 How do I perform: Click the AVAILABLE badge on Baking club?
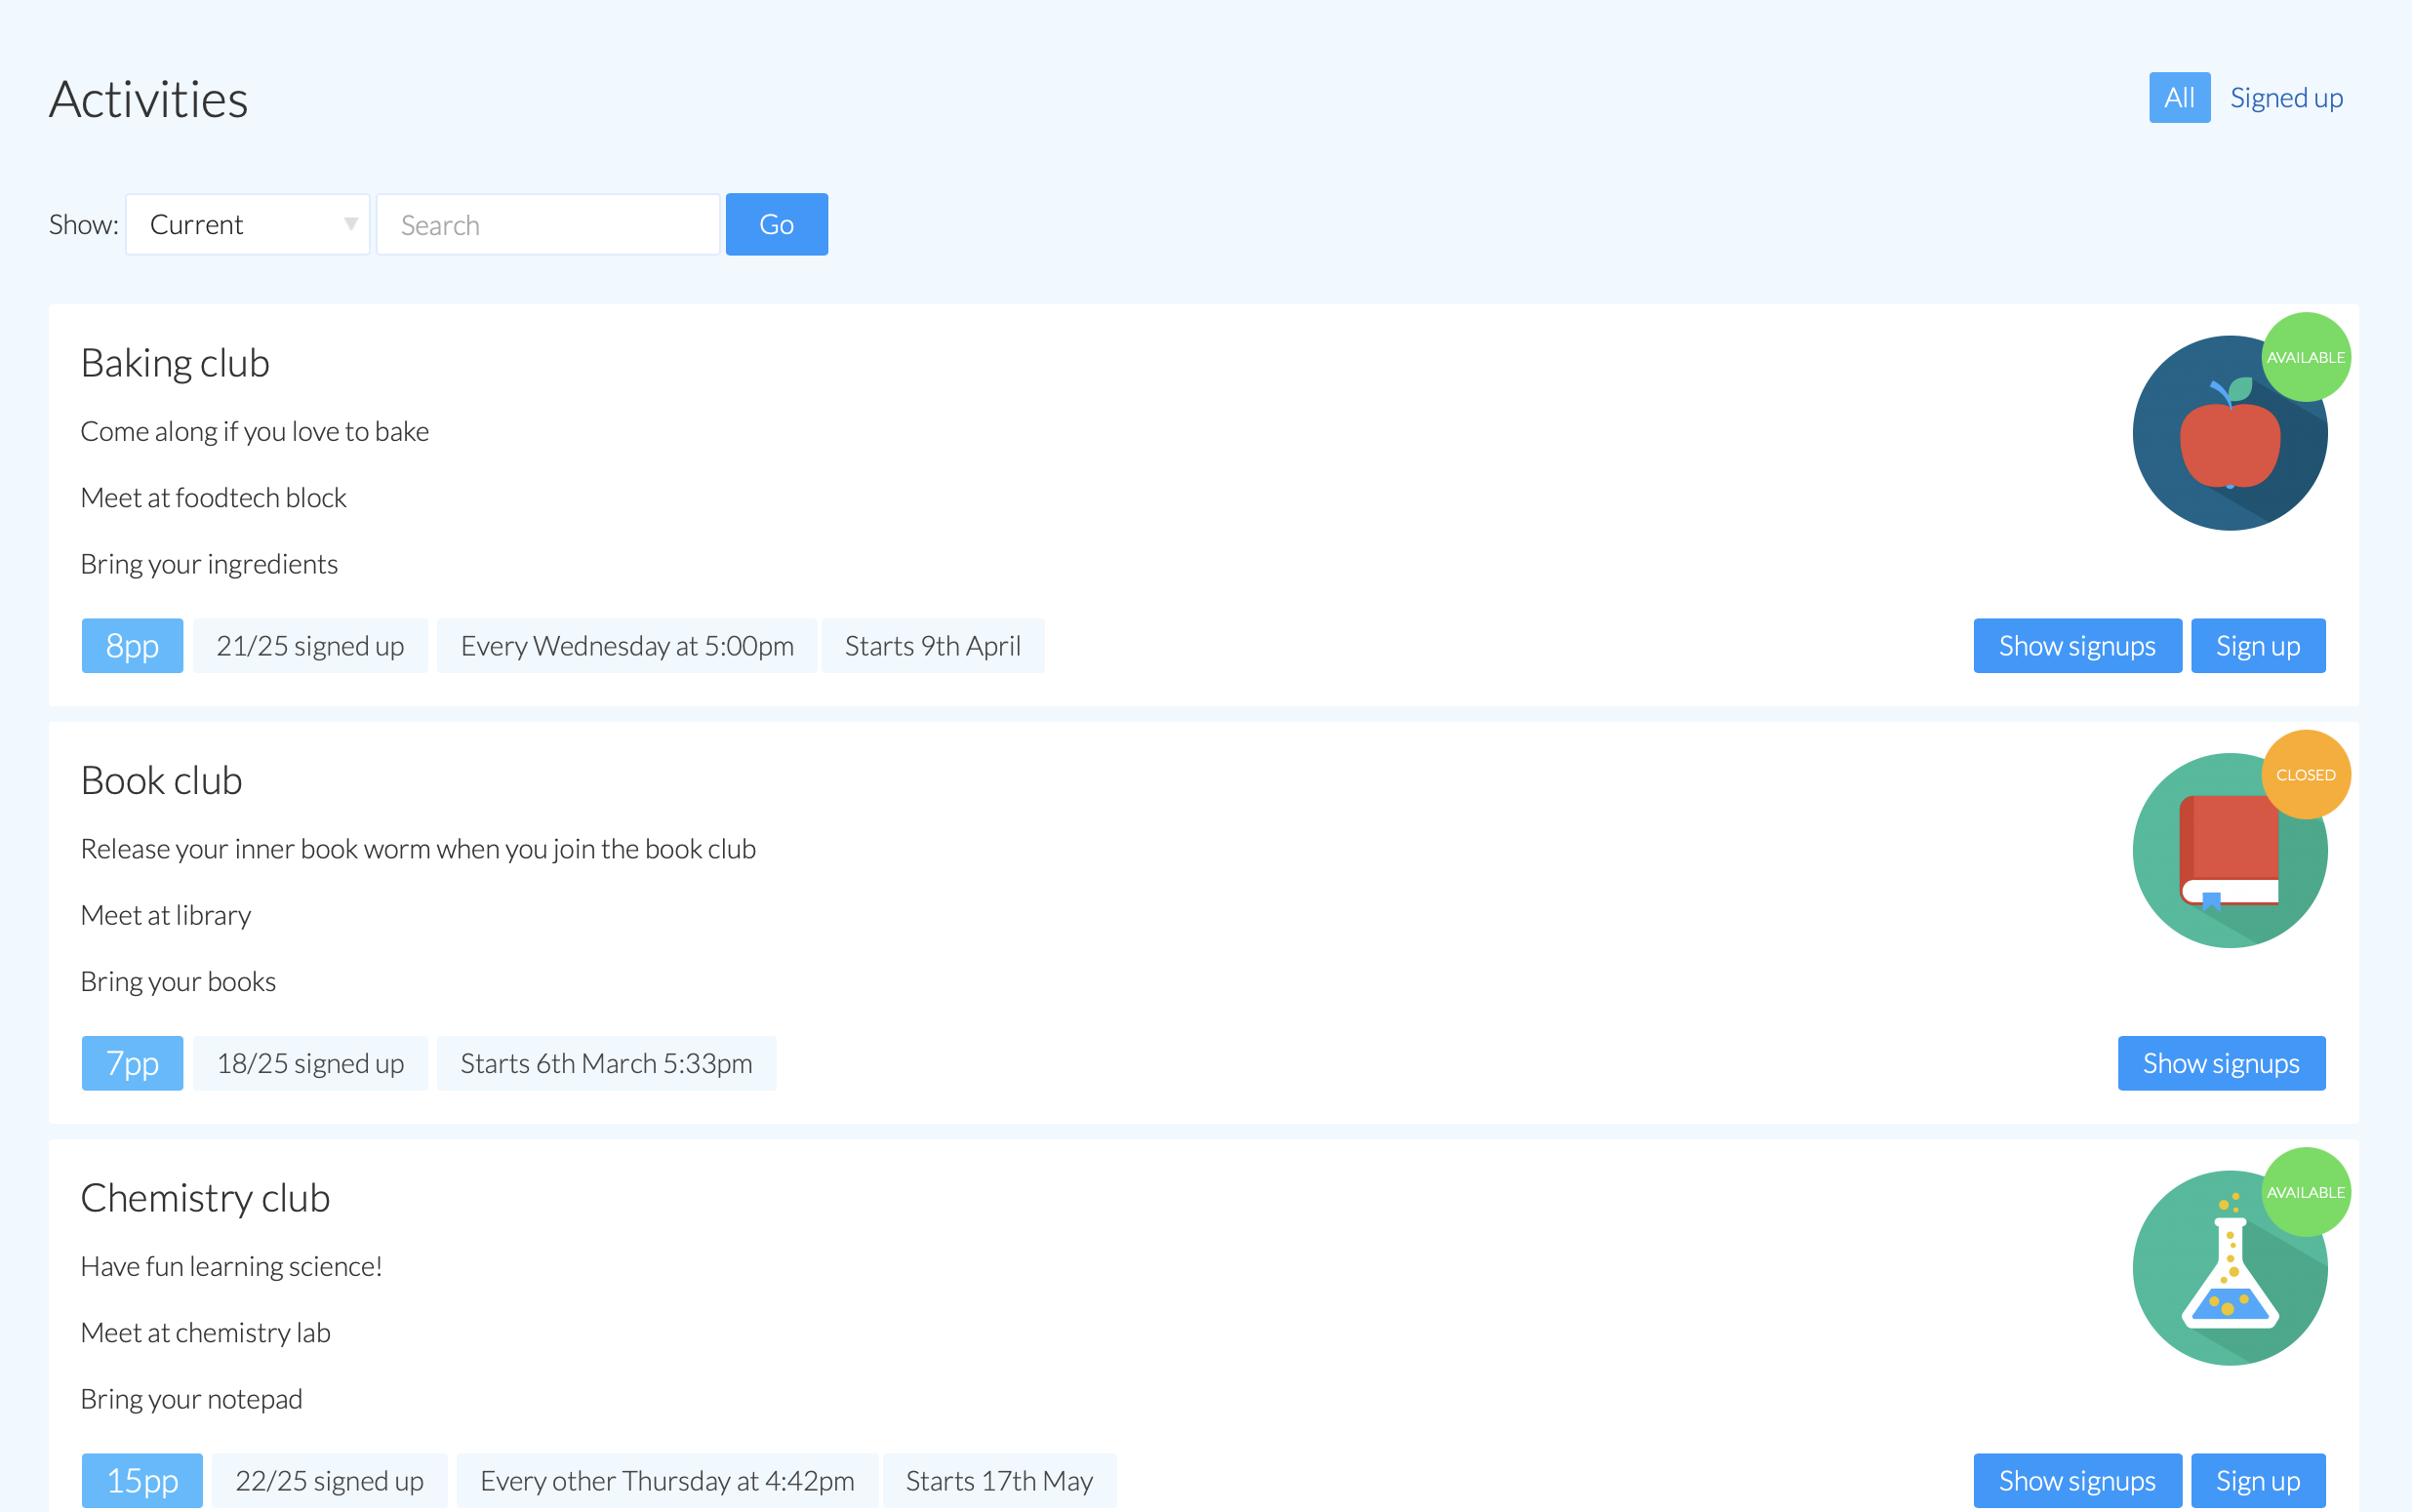coord(2305,357)
